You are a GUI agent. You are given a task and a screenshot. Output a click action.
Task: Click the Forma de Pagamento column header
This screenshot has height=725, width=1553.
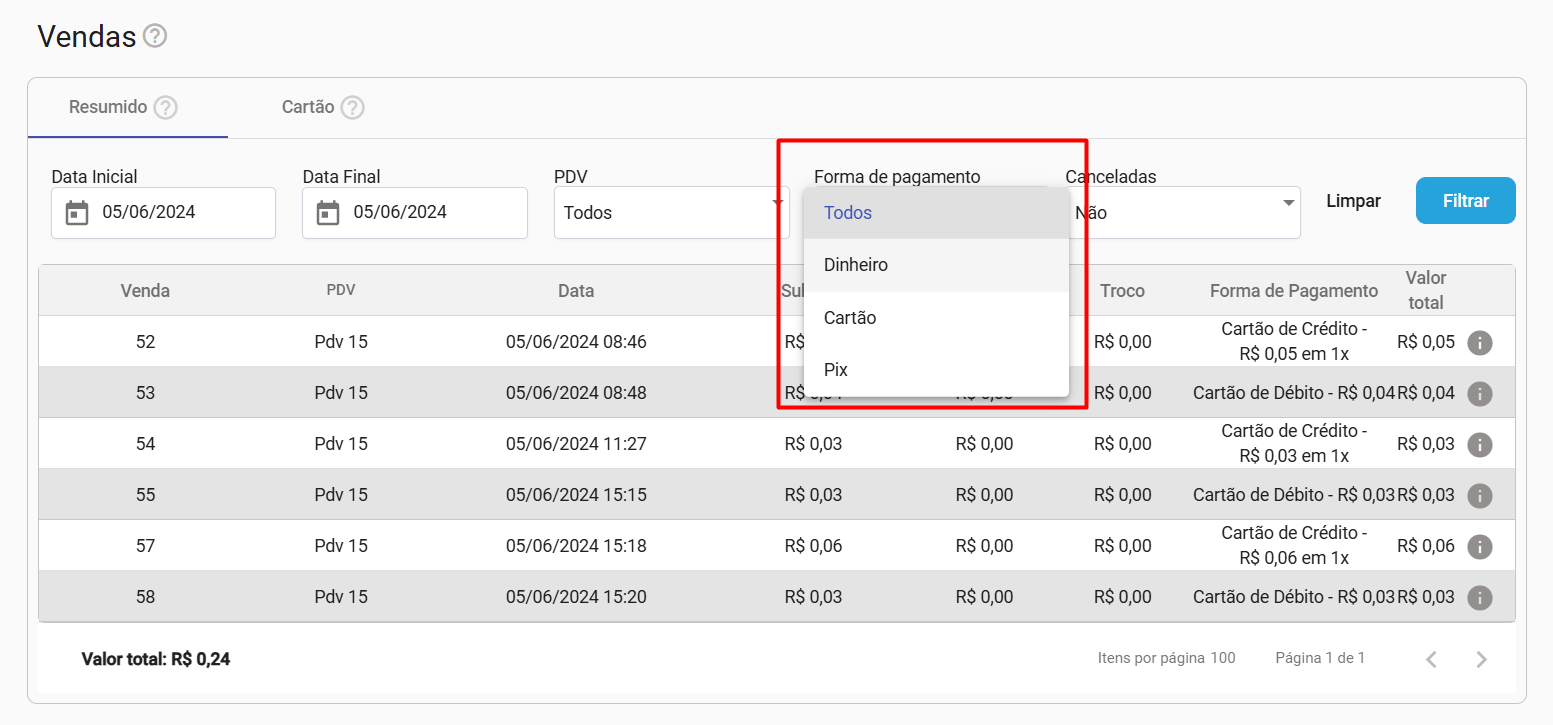tap(1294, 291)
